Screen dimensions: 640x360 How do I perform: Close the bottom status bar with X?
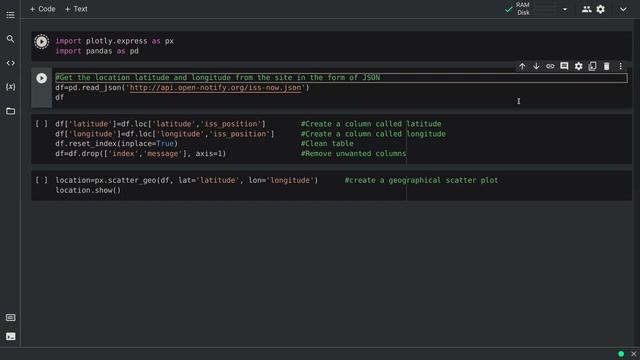[x=633, y=354]
